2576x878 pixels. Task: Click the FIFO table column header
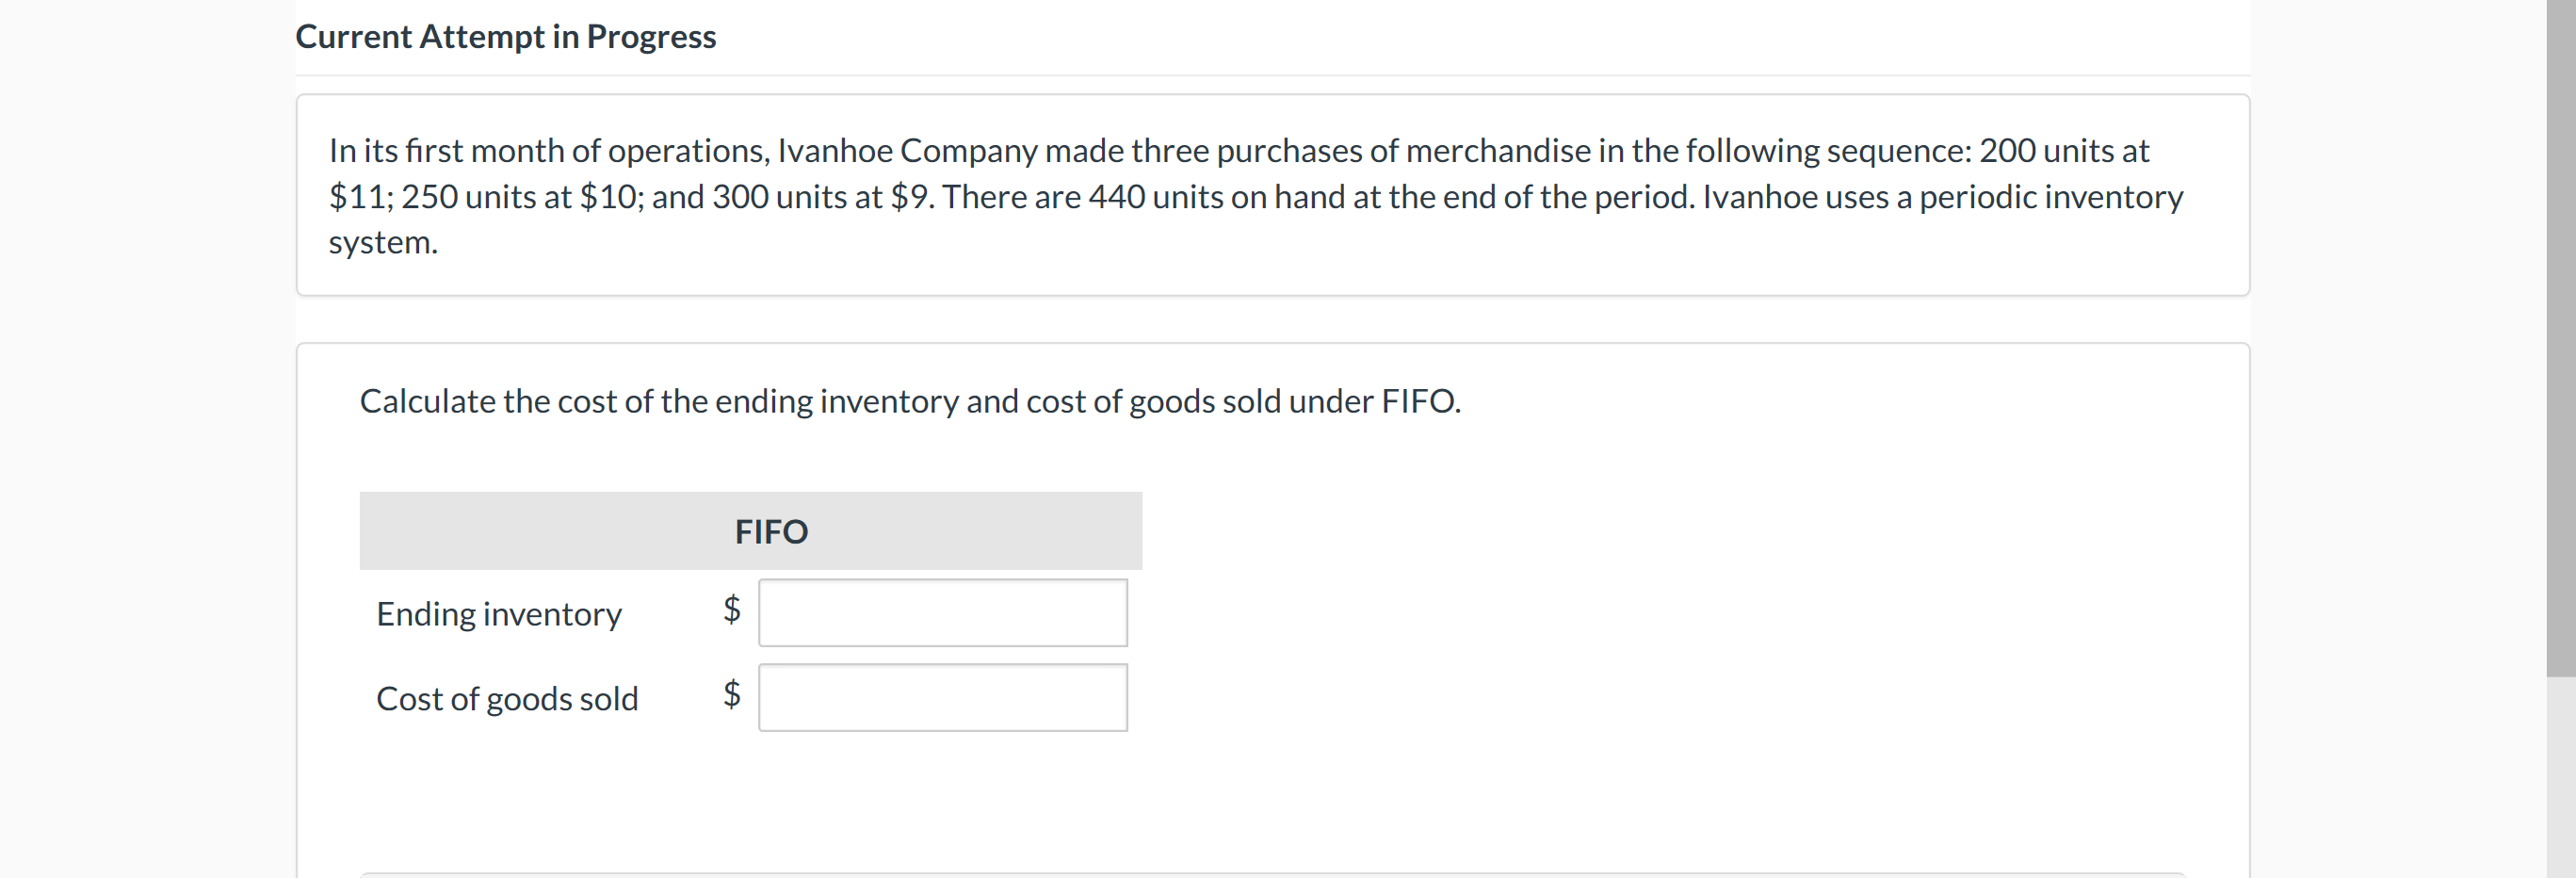coord(770,531)
